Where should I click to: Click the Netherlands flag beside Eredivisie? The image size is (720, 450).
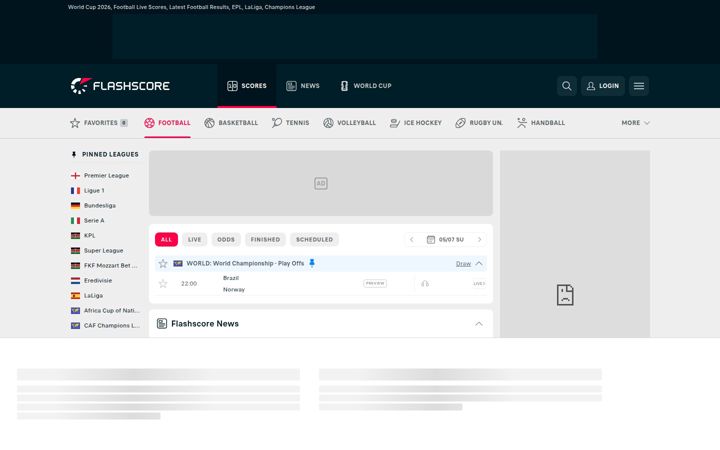click(75, 281)
